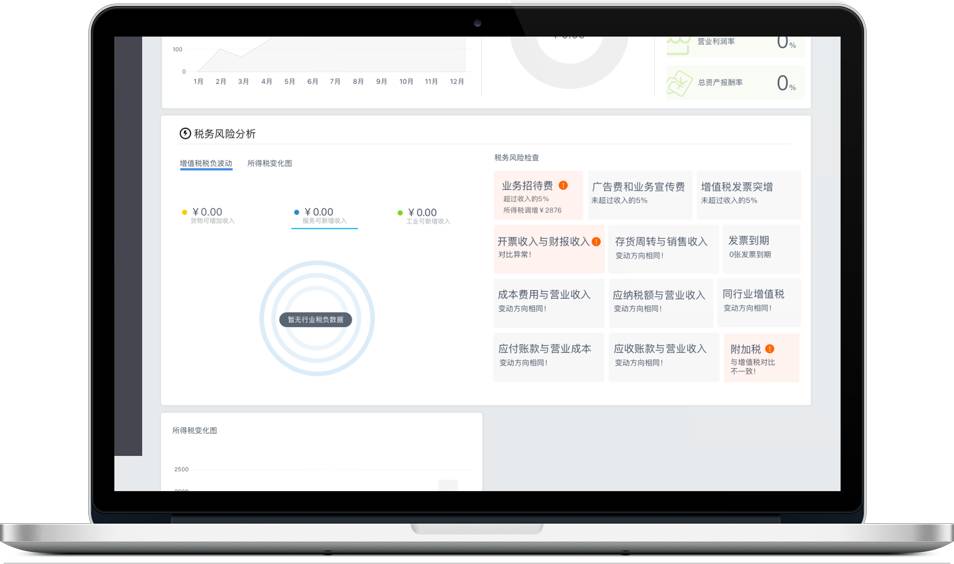Select the green dot legend indicator

pos(400,212)
